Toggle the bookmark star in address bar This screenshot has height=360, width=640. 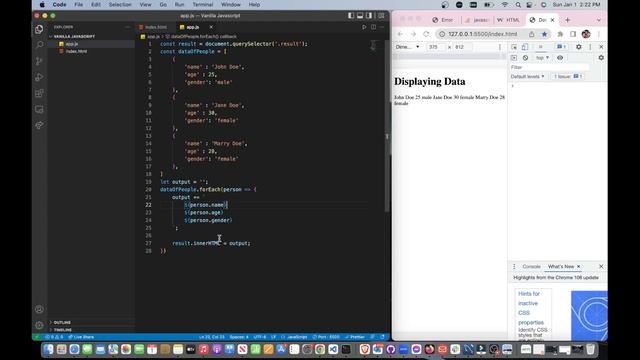click(x=544, y=34)
